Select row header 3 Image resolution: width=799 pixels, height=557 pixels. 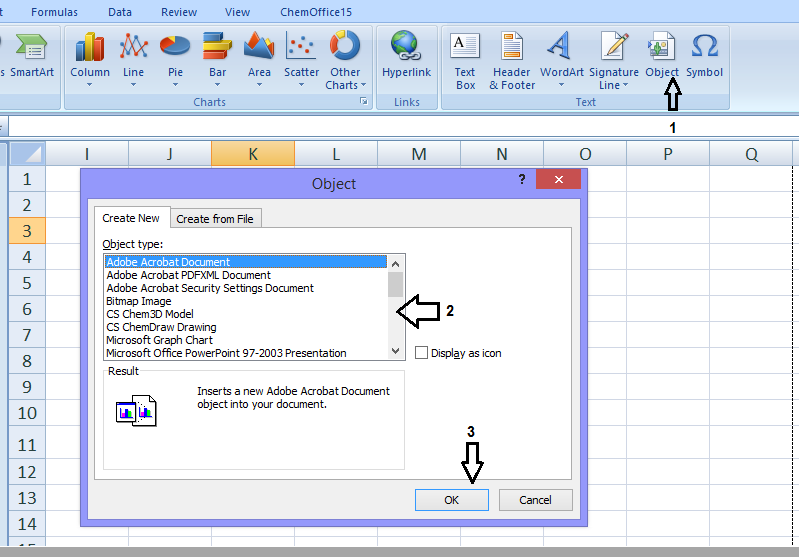pyautogui.click(x=27, y=231)
